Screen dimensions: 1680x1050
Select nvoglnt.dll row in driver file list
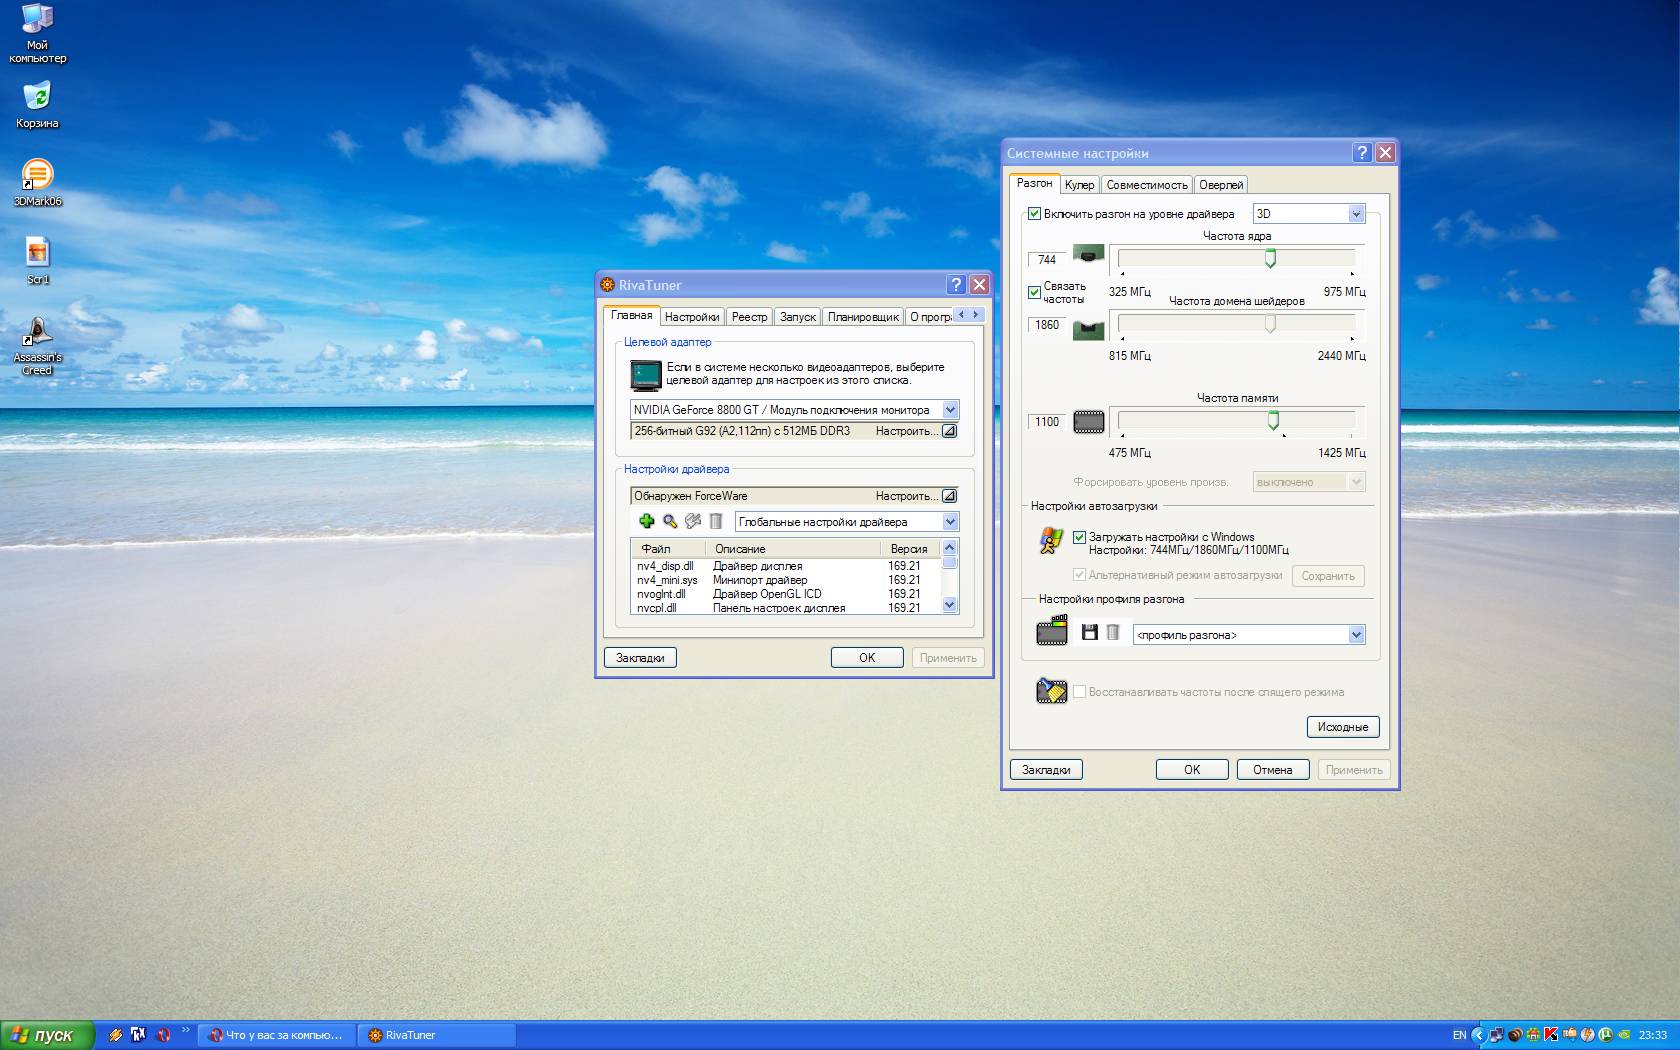tap(786, 594)
